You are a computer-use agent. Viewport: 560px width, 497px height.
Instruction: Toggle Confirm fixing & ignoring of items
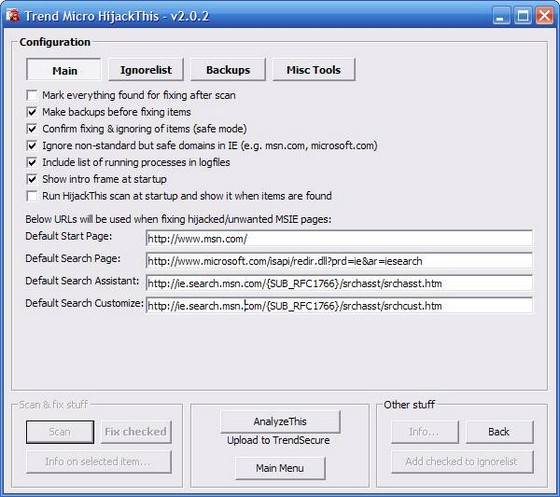point(32,129)
